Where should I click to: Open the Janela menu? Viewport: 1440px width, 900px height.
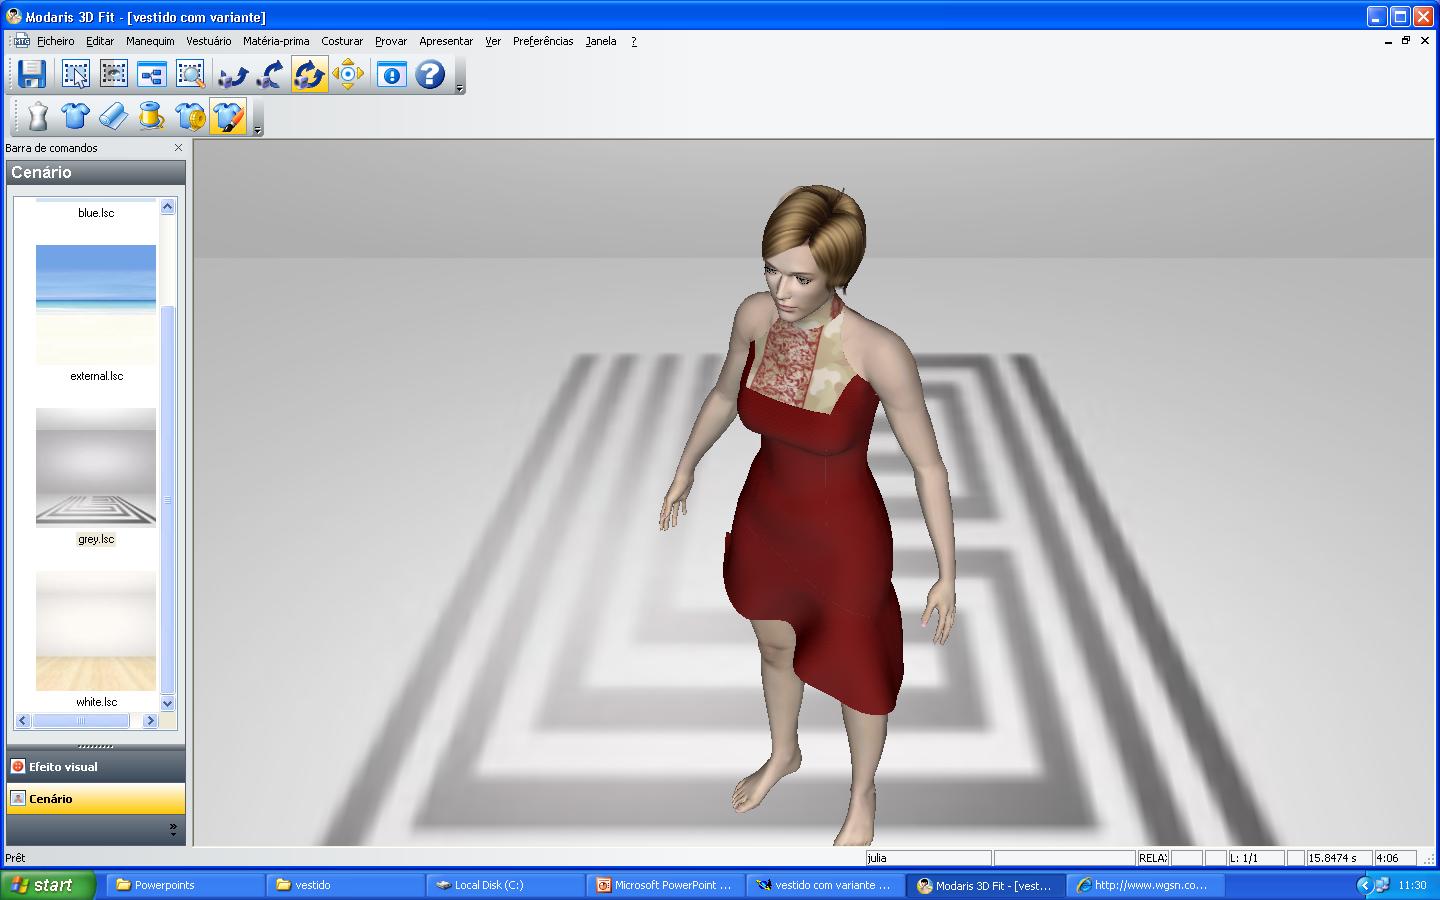coord(601,41)
